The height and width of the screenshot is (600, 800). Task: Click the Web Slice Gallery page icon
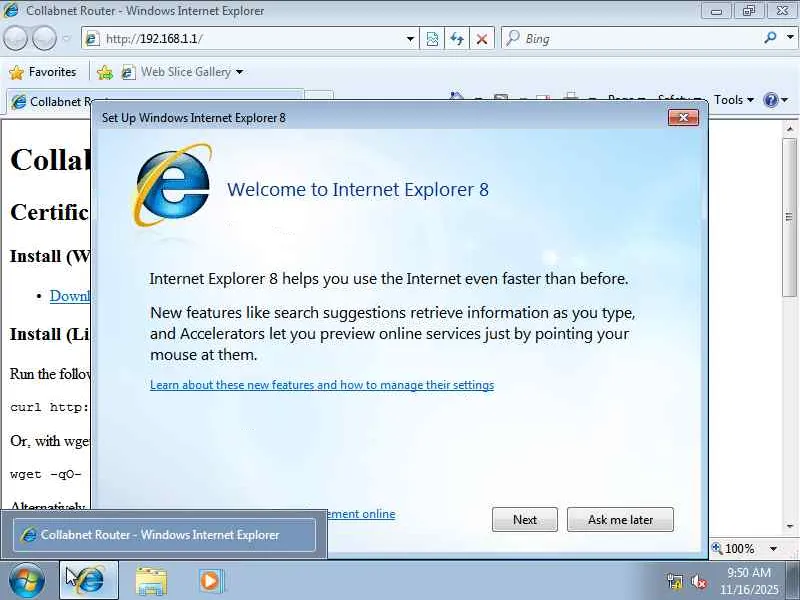[128, 72]
